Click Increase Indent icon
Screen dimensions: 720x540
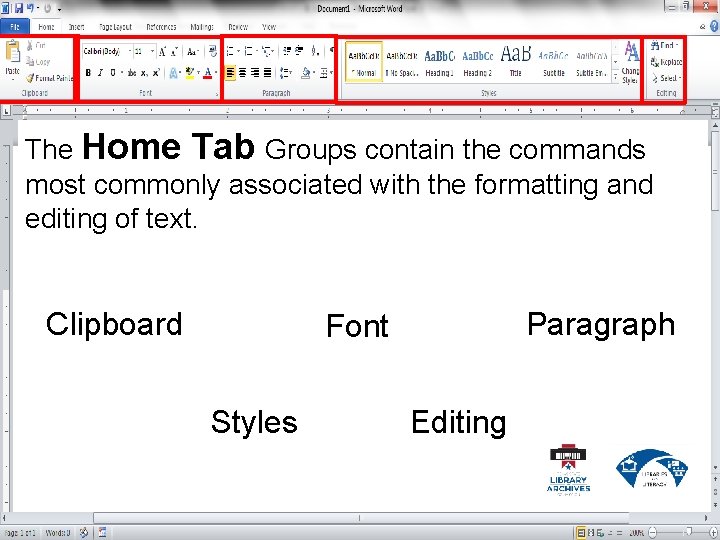click(x=299, y=51)
